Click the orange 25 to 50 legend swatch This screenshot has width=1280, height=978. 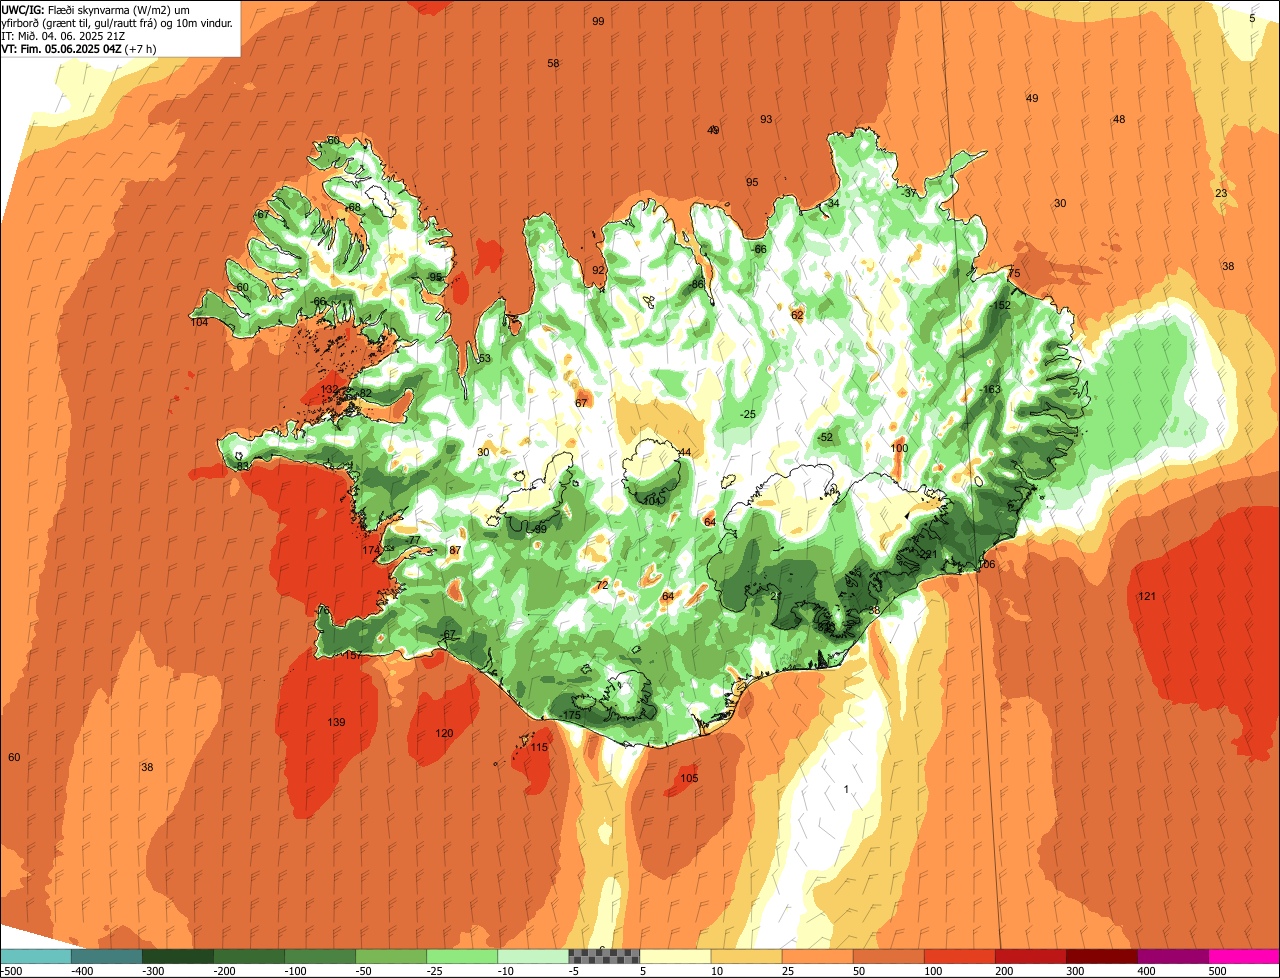tap(817, 957)
